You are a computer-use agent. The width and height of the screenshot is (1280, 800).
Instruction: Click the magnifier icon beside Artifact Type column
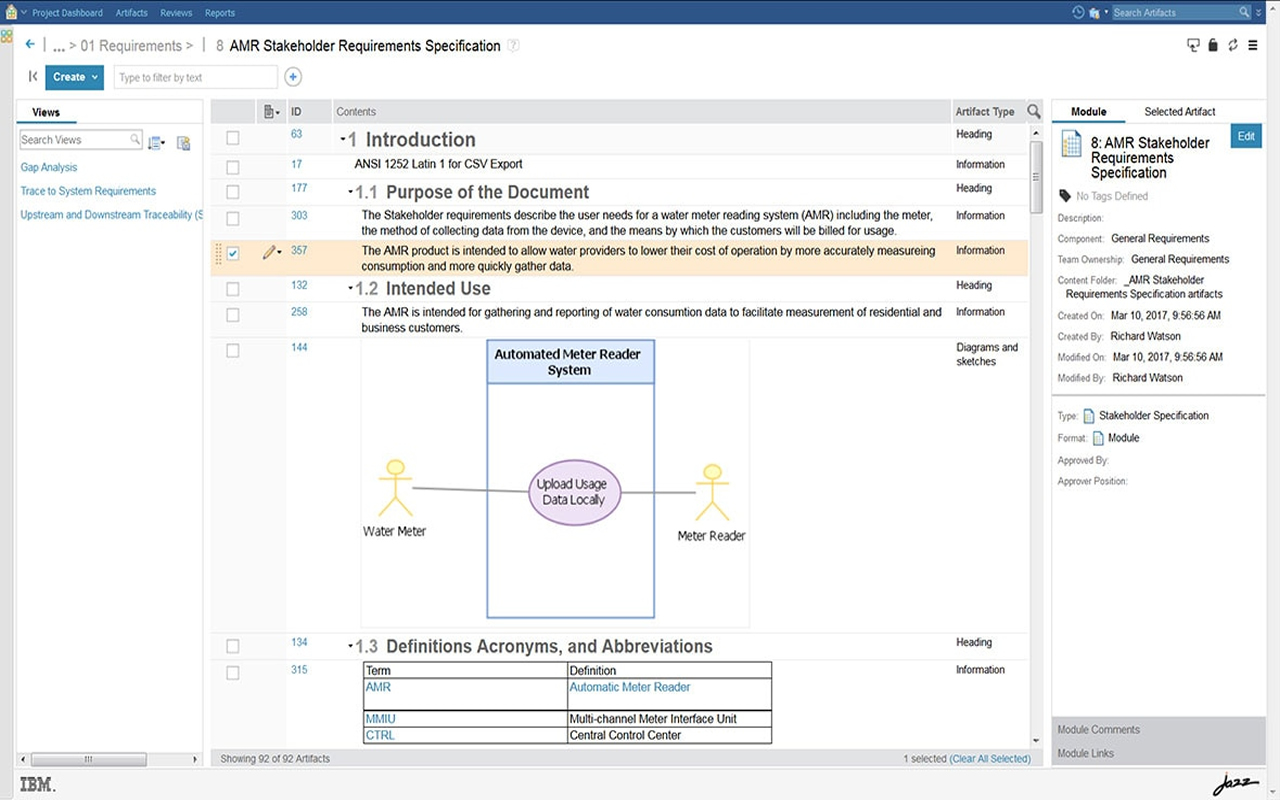point(1034,112)
